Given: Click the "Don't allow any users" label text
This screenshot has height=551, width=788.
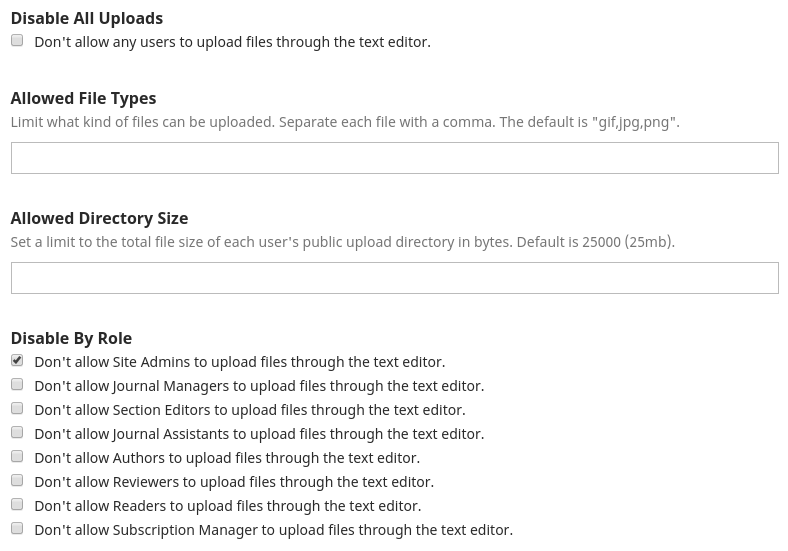Looking at the screenshot, I should [232, 42].
